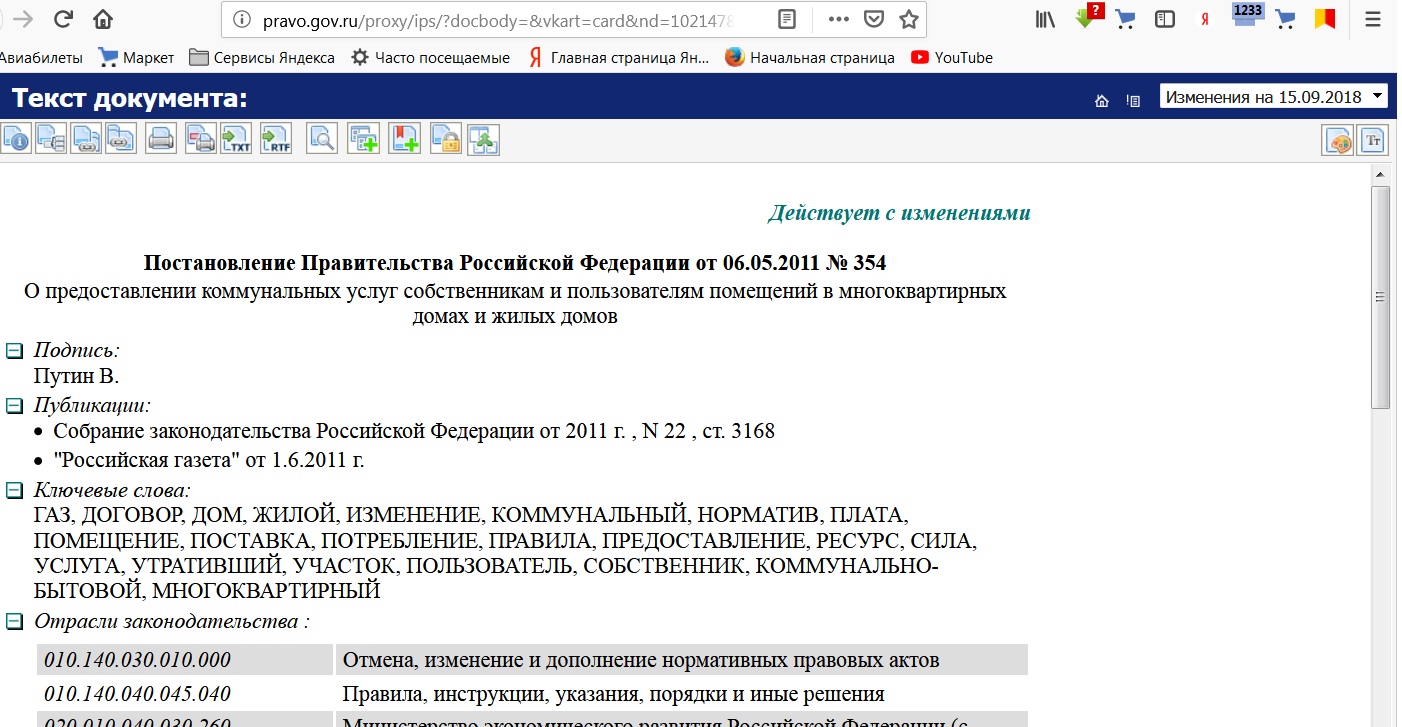
Task: Toggle the browser sidebar icon
Action: [x=1165, y=19]
